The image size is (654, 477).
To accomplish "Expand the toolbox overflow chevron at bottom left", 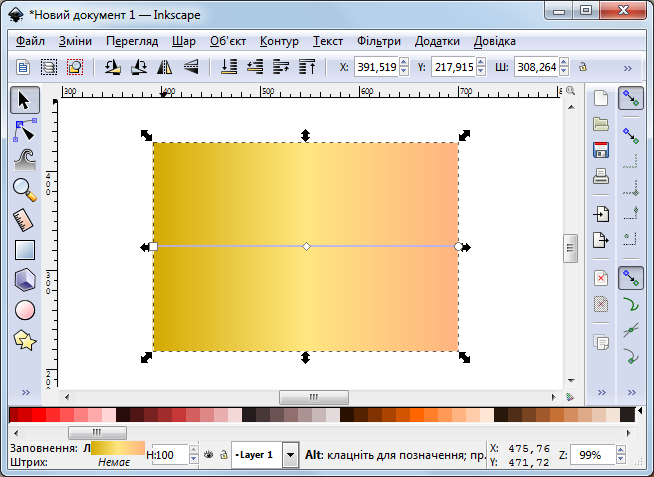I will pos(25,391).
